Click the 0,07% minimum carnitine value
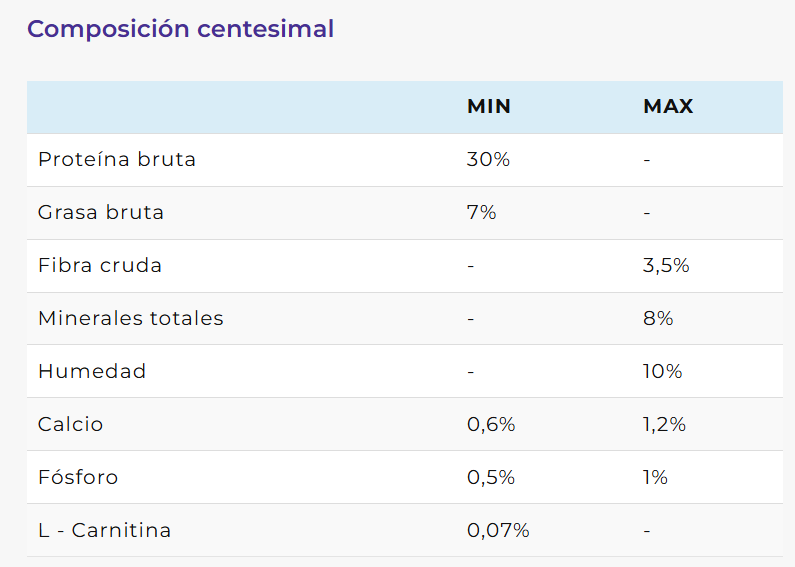This screenshot has width=795, height=567. (x=498, y=531)
